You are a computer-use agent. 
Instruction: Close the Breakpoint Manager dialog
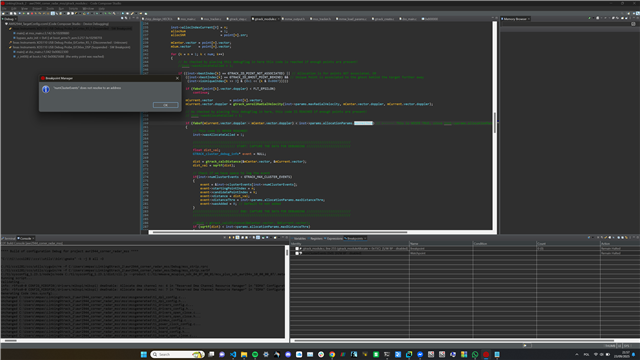[177, 78]
